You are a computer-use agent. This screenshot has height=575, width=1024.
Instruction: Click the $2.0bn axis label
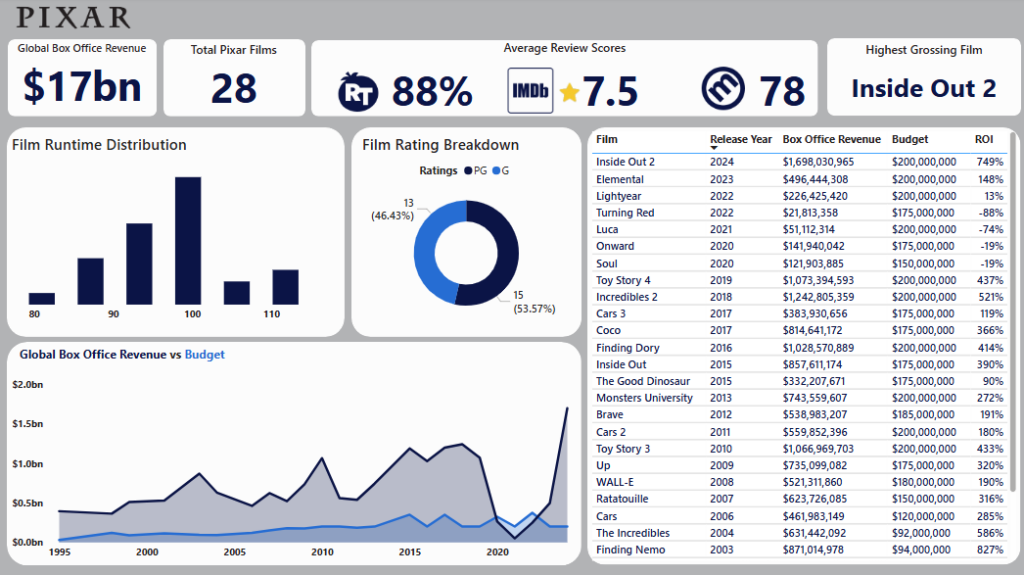[x=27, y=385]
